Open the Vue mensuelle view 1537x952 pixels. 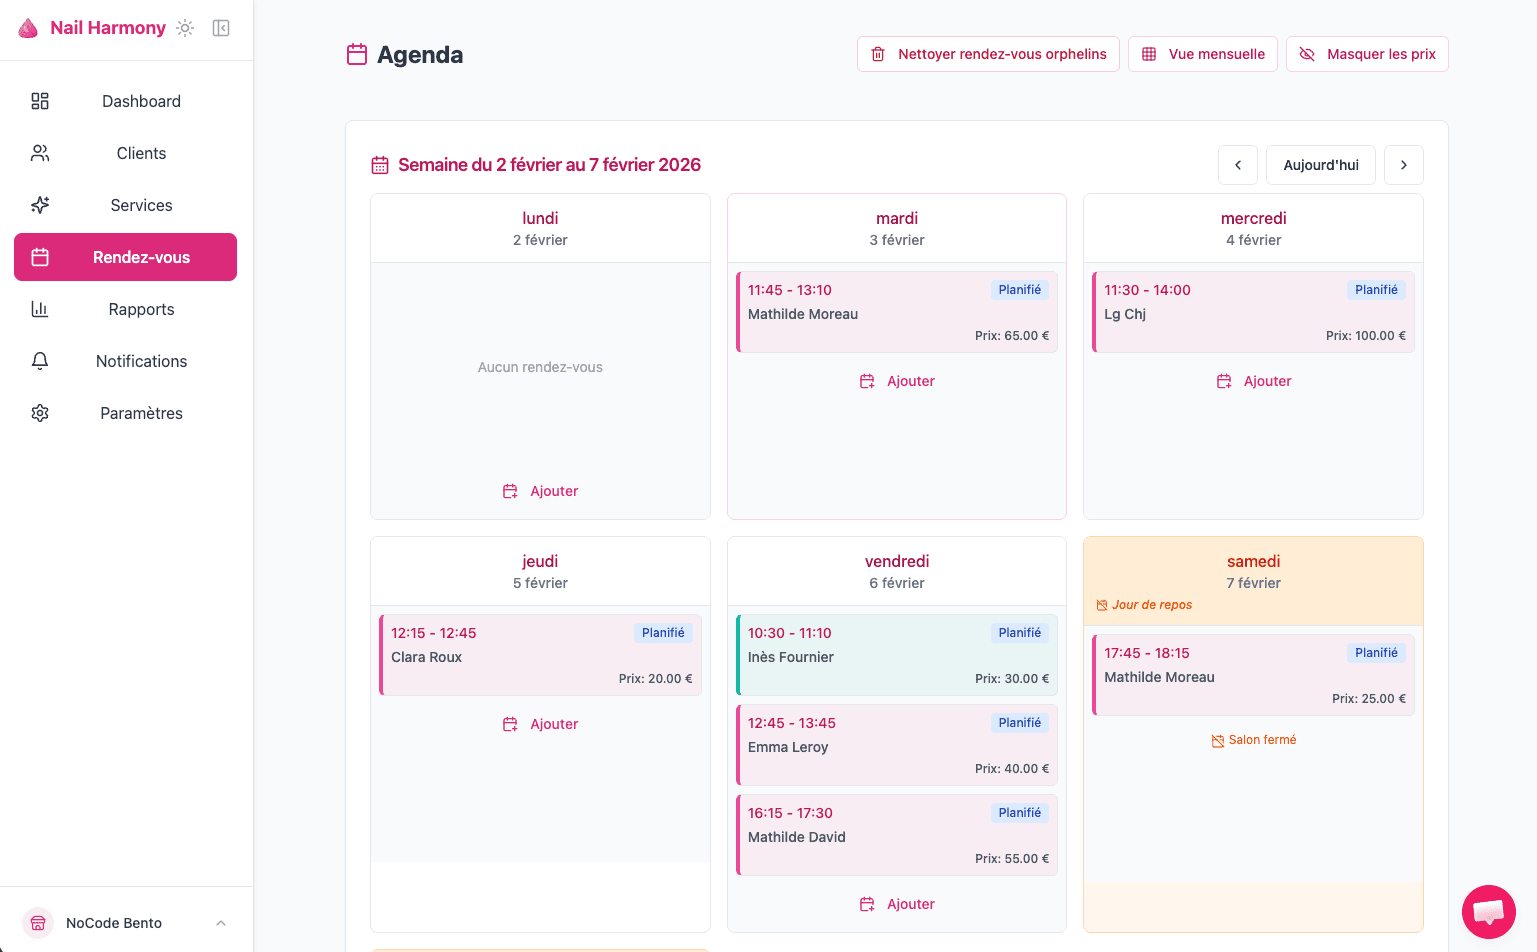coord(1202,54)
